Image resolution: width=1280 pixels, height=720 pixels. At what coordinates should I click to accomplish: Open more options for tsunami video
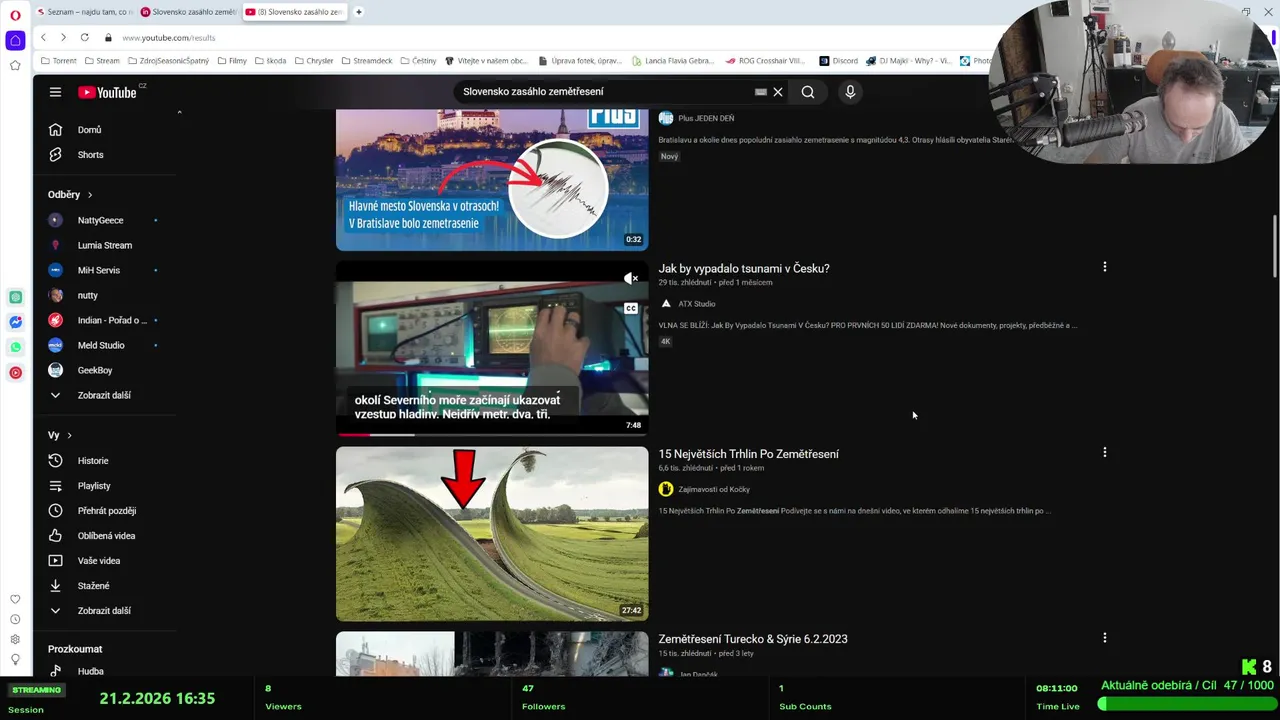1105,267
